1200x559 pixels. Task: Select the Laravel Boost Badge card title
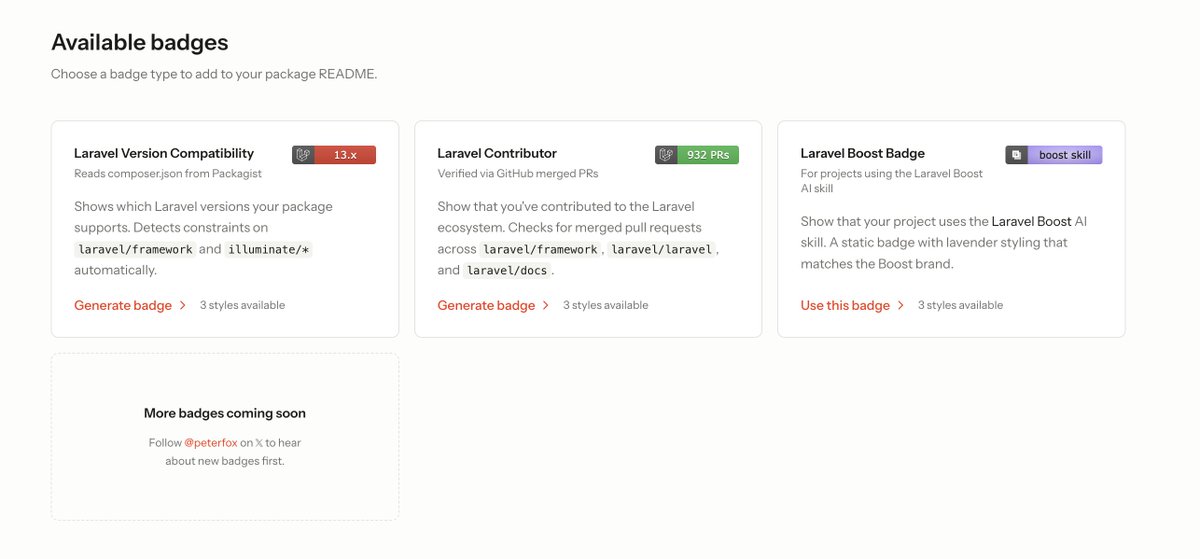coord(863,153)
